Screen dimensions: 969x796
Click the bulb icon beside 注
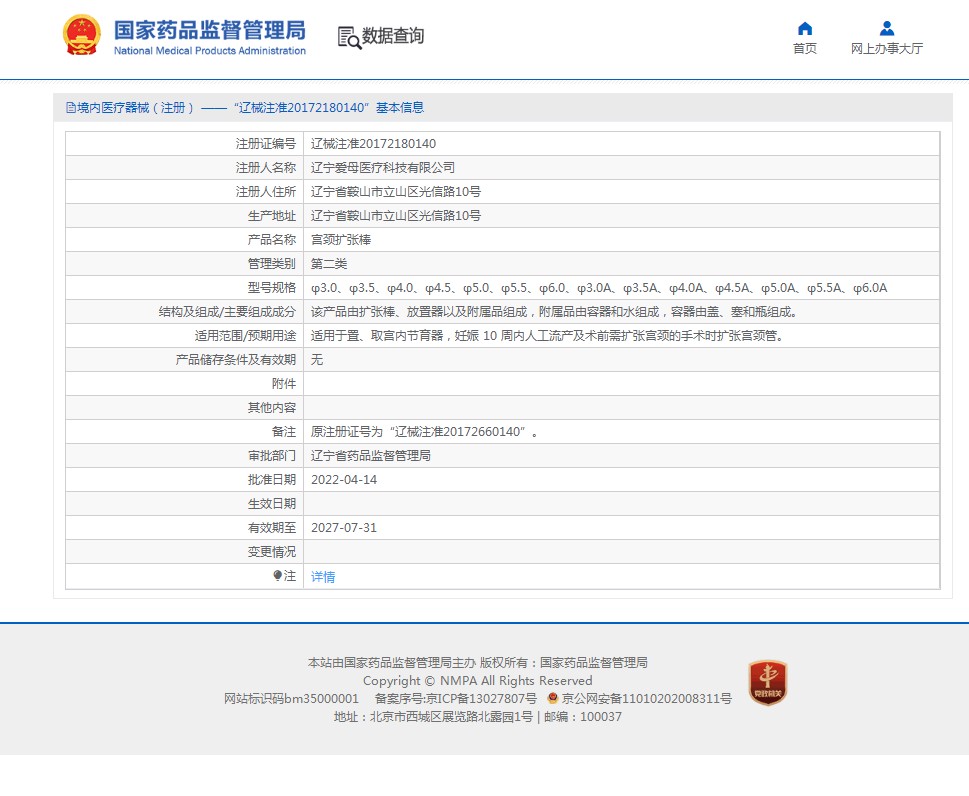(x=277, y=575)
